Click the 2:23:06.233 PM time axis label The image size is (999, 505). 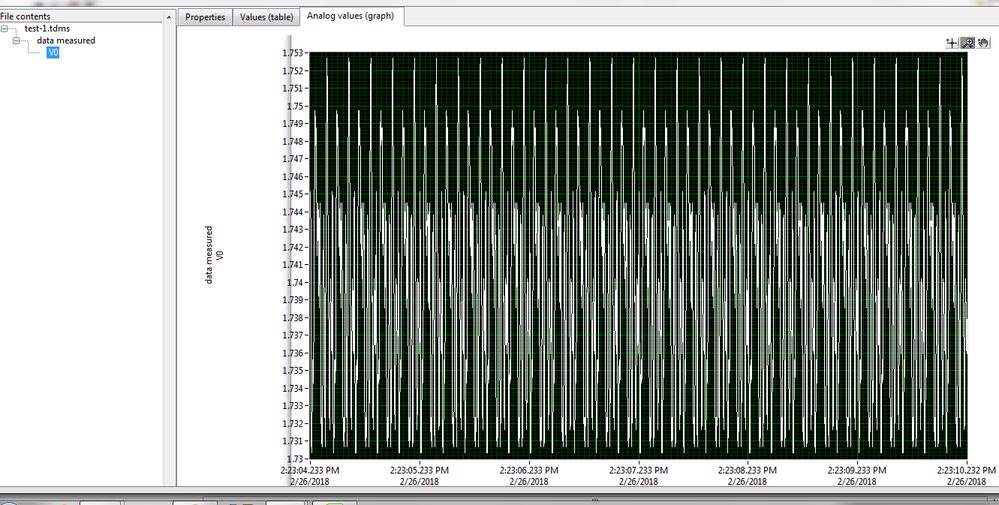[x=529, y=470]
